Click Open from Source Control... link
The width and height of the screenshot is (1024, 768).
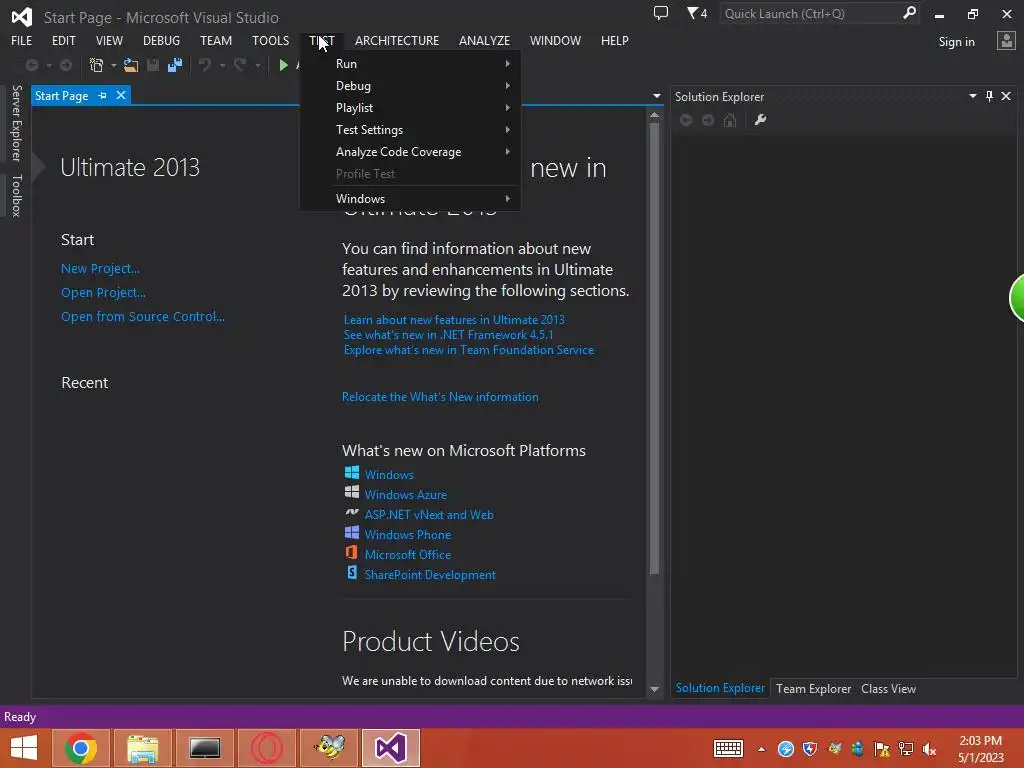coord(142,317)
